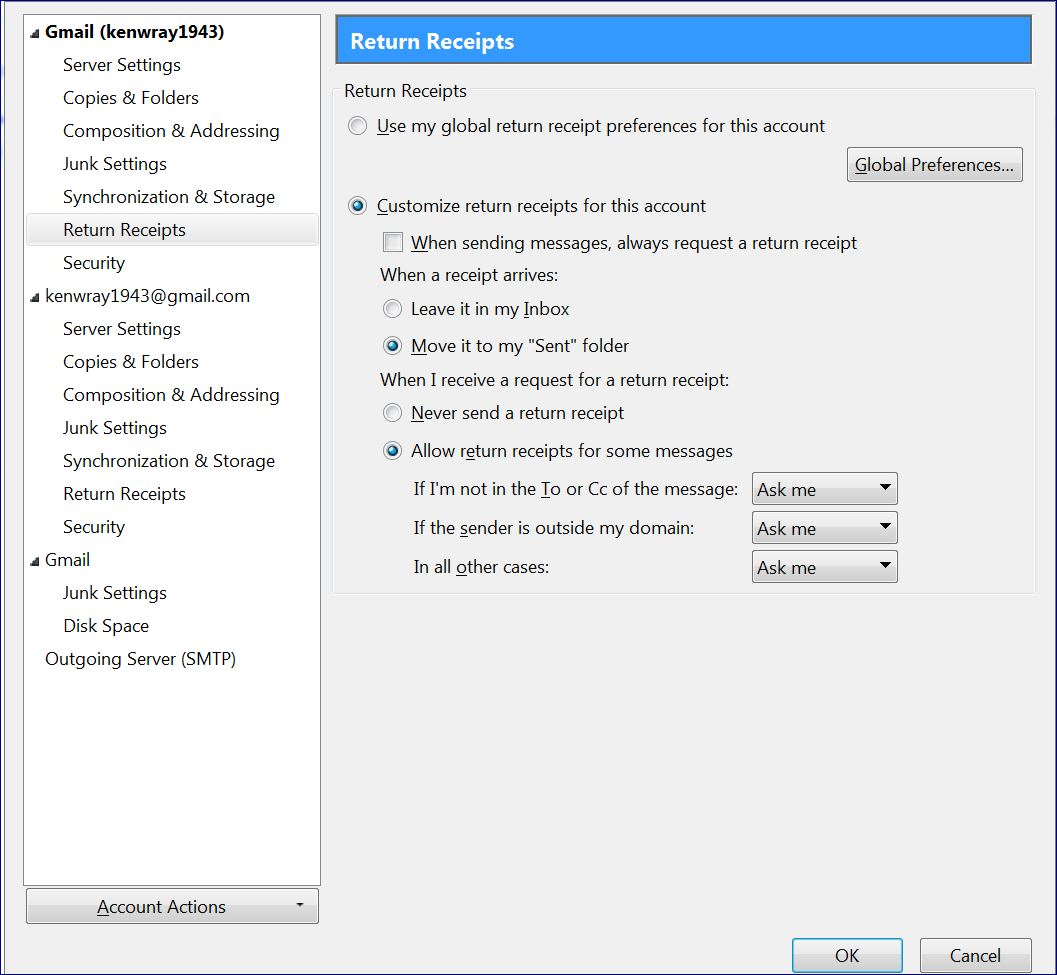Select 'Use my global return receipt preferences'
This screenshot has height=975, width=1057.
[358, 126]
